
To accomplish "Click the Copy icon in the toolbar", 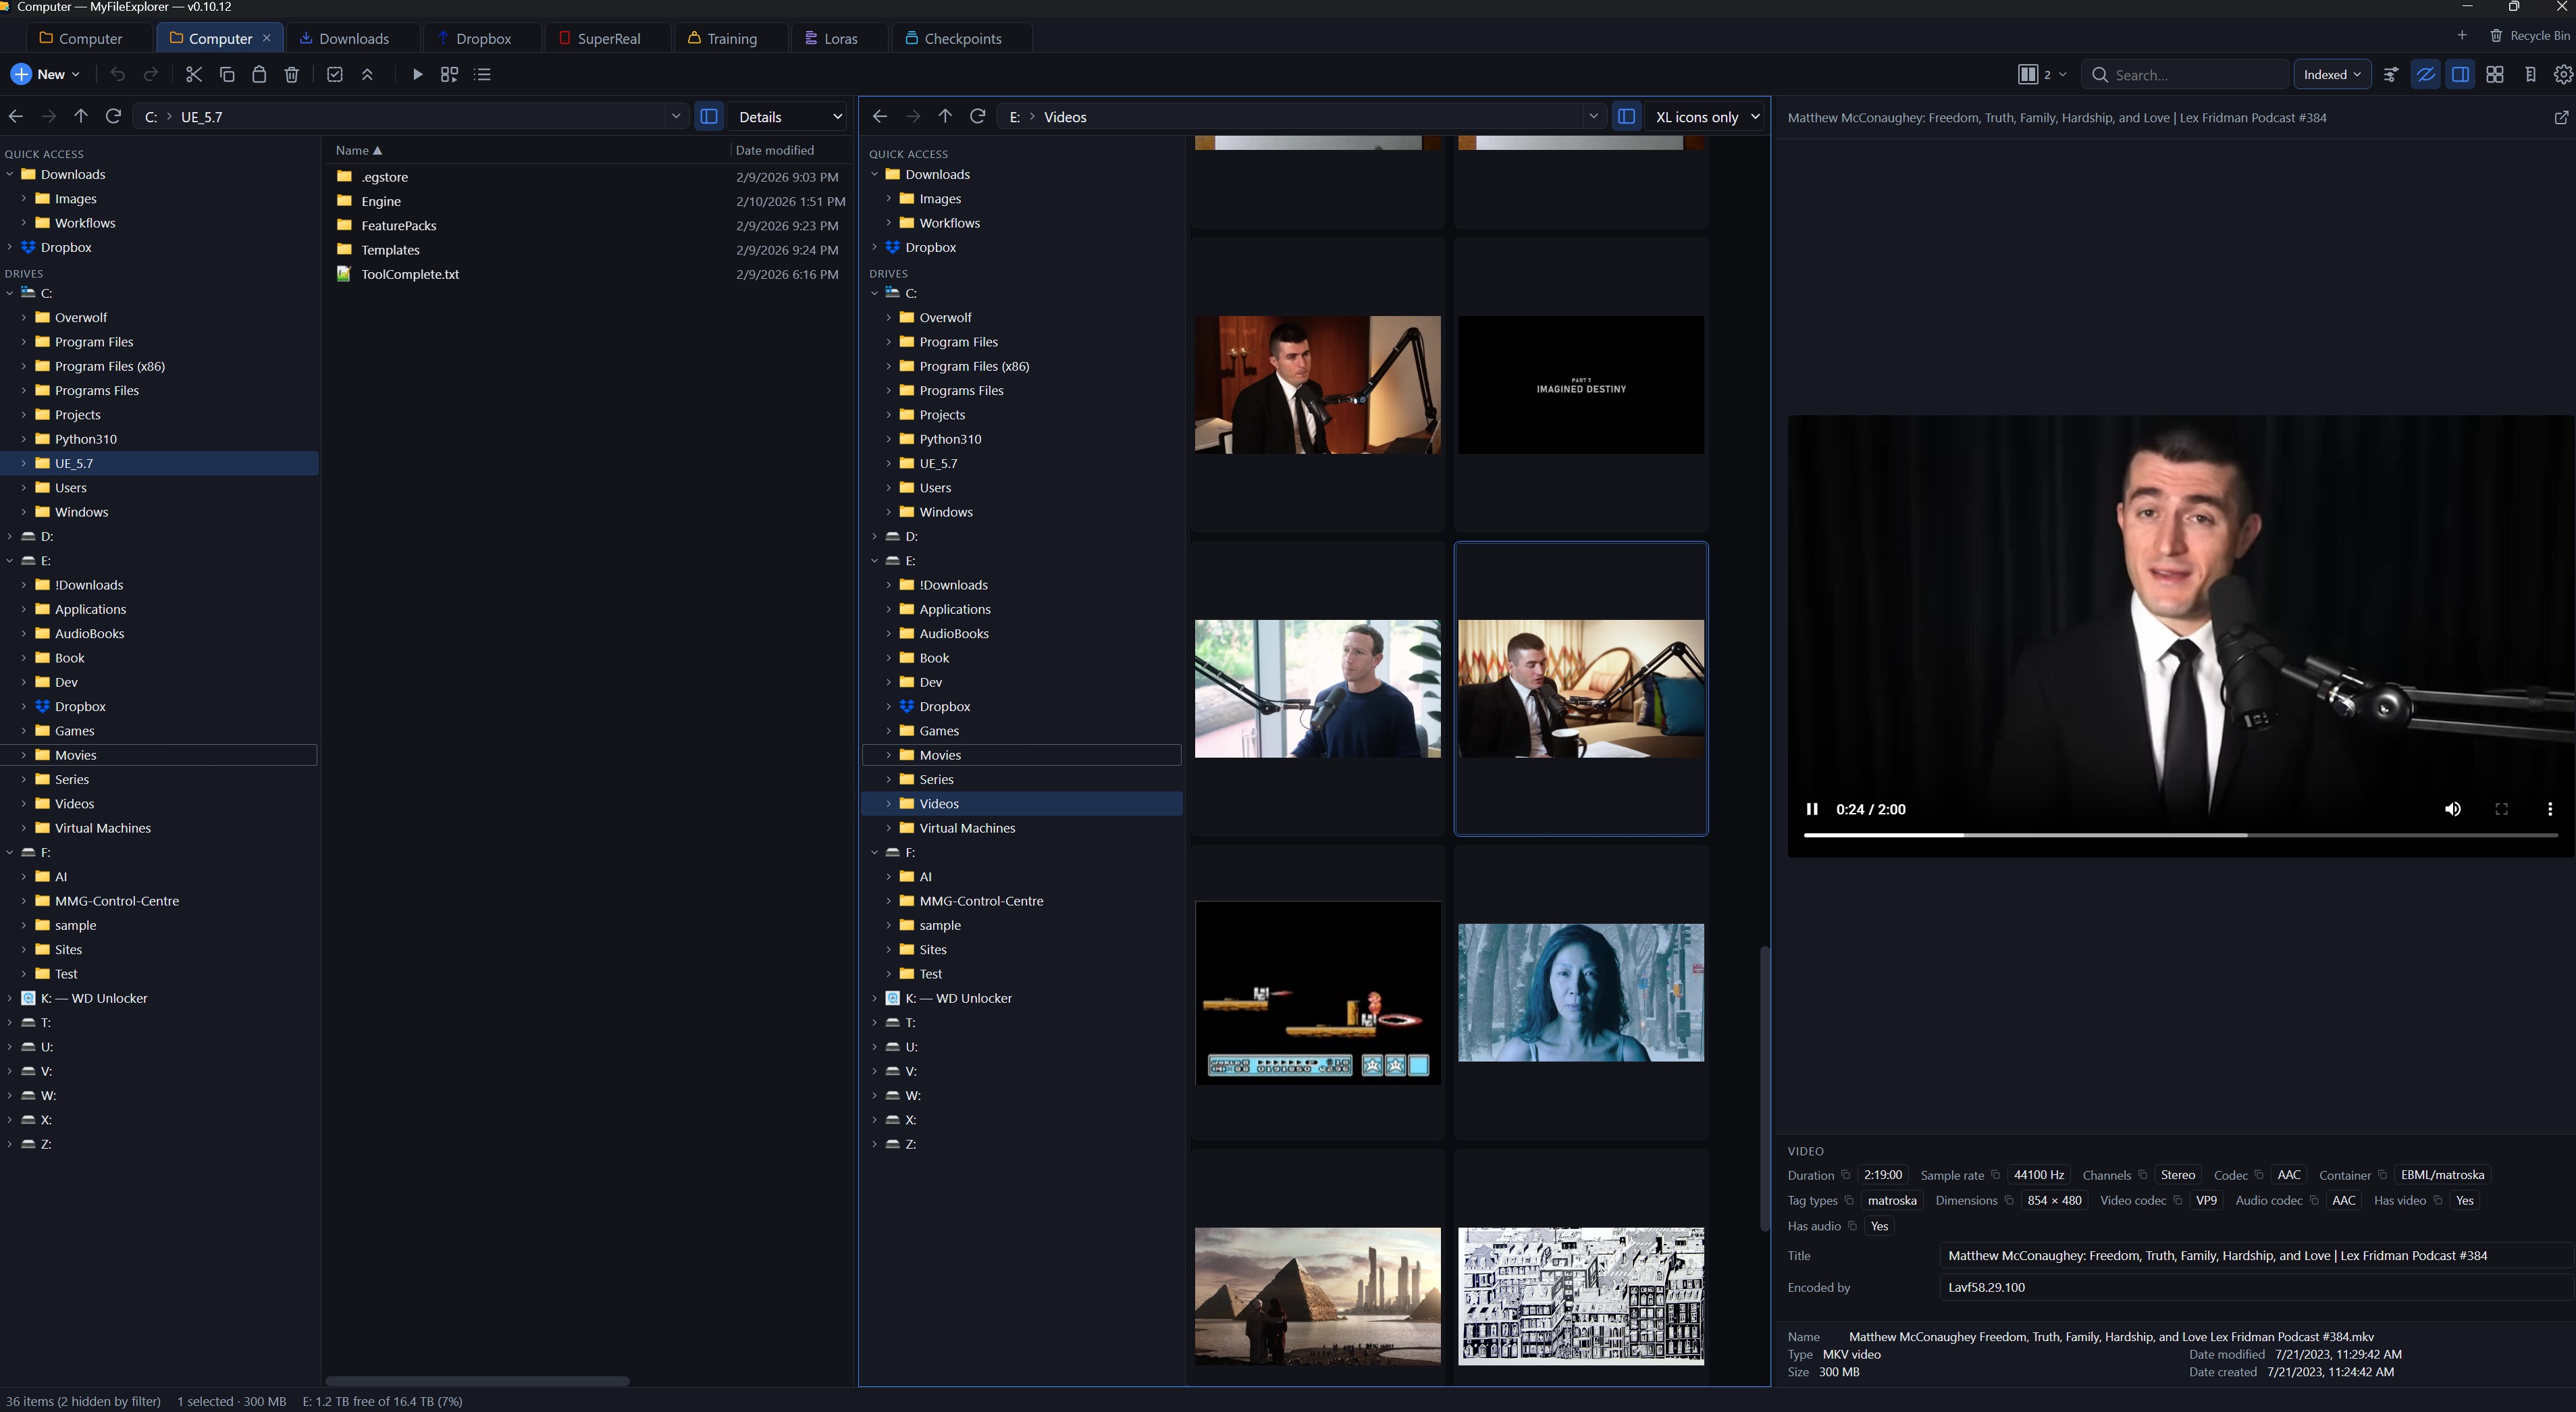I will coord(227,74).
